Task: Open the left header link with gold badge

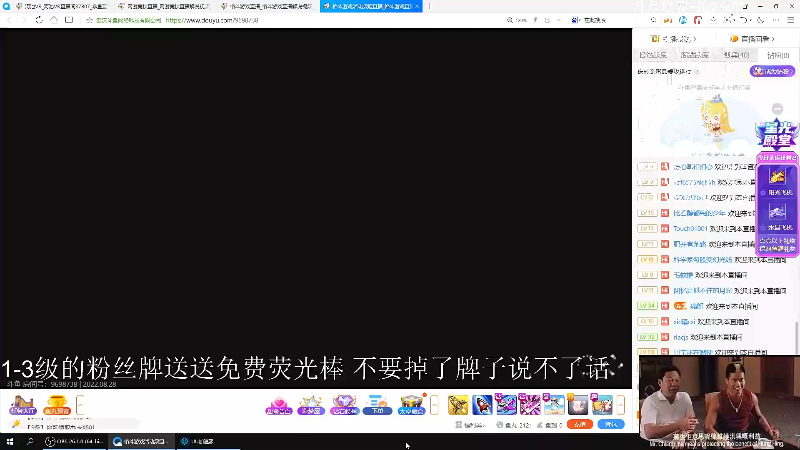Action: 673,39
